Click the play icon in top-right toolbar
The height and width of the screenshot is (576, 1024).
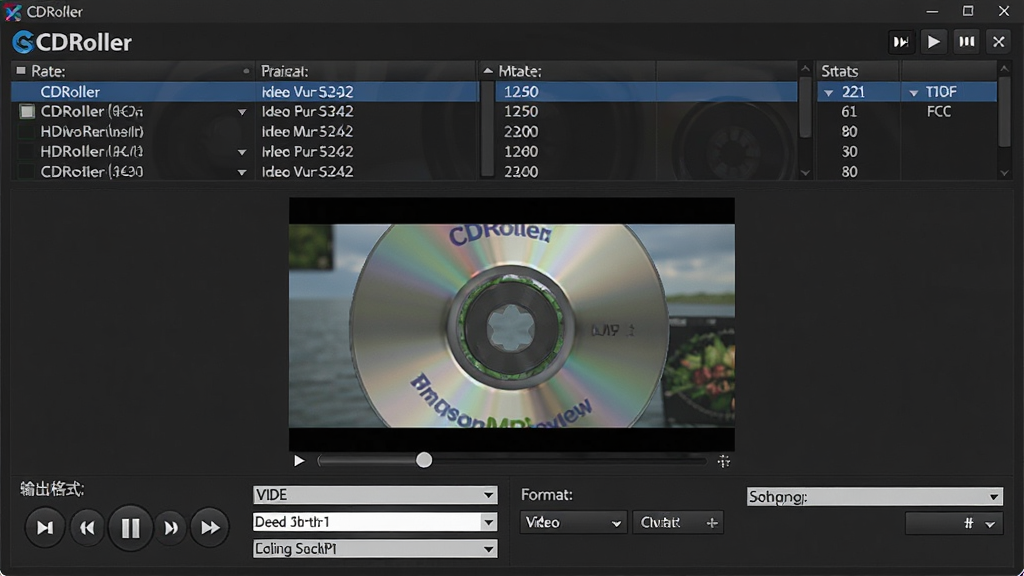(x=934, y=42)
